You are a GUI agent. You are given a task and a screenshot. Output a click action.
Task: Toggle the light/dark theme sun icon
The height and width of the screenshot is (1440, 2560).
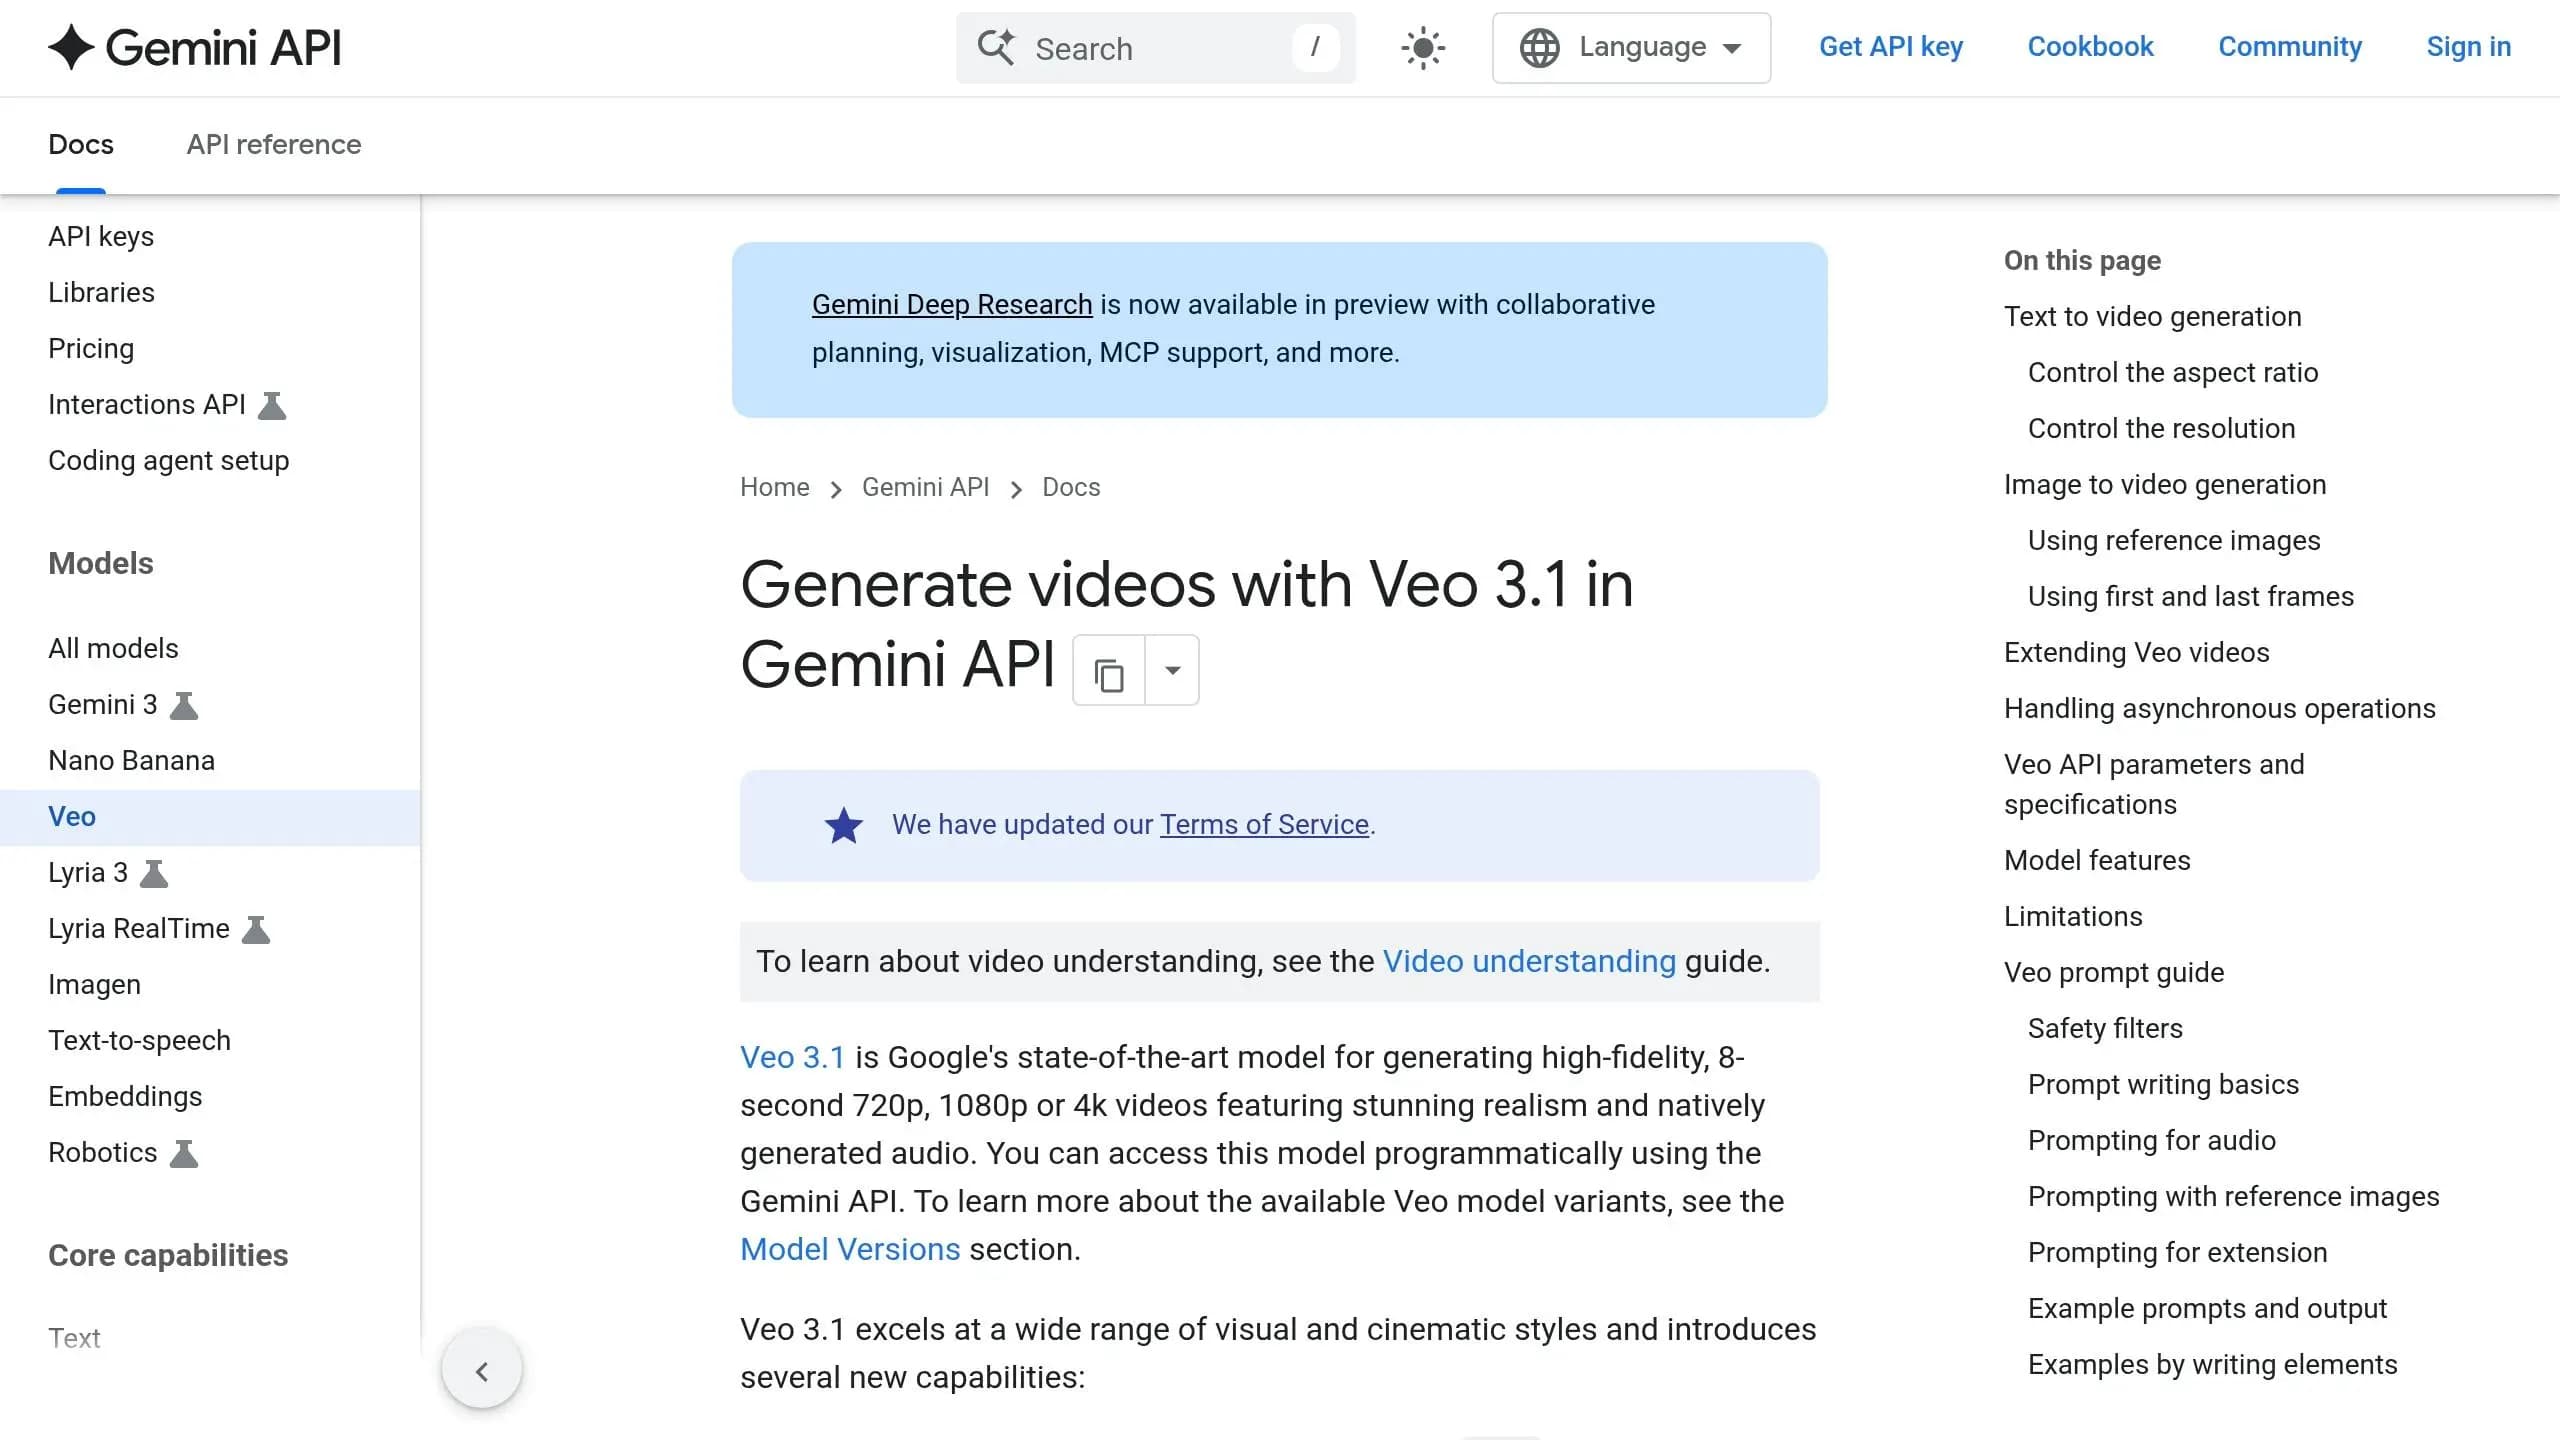point(1423,48)
